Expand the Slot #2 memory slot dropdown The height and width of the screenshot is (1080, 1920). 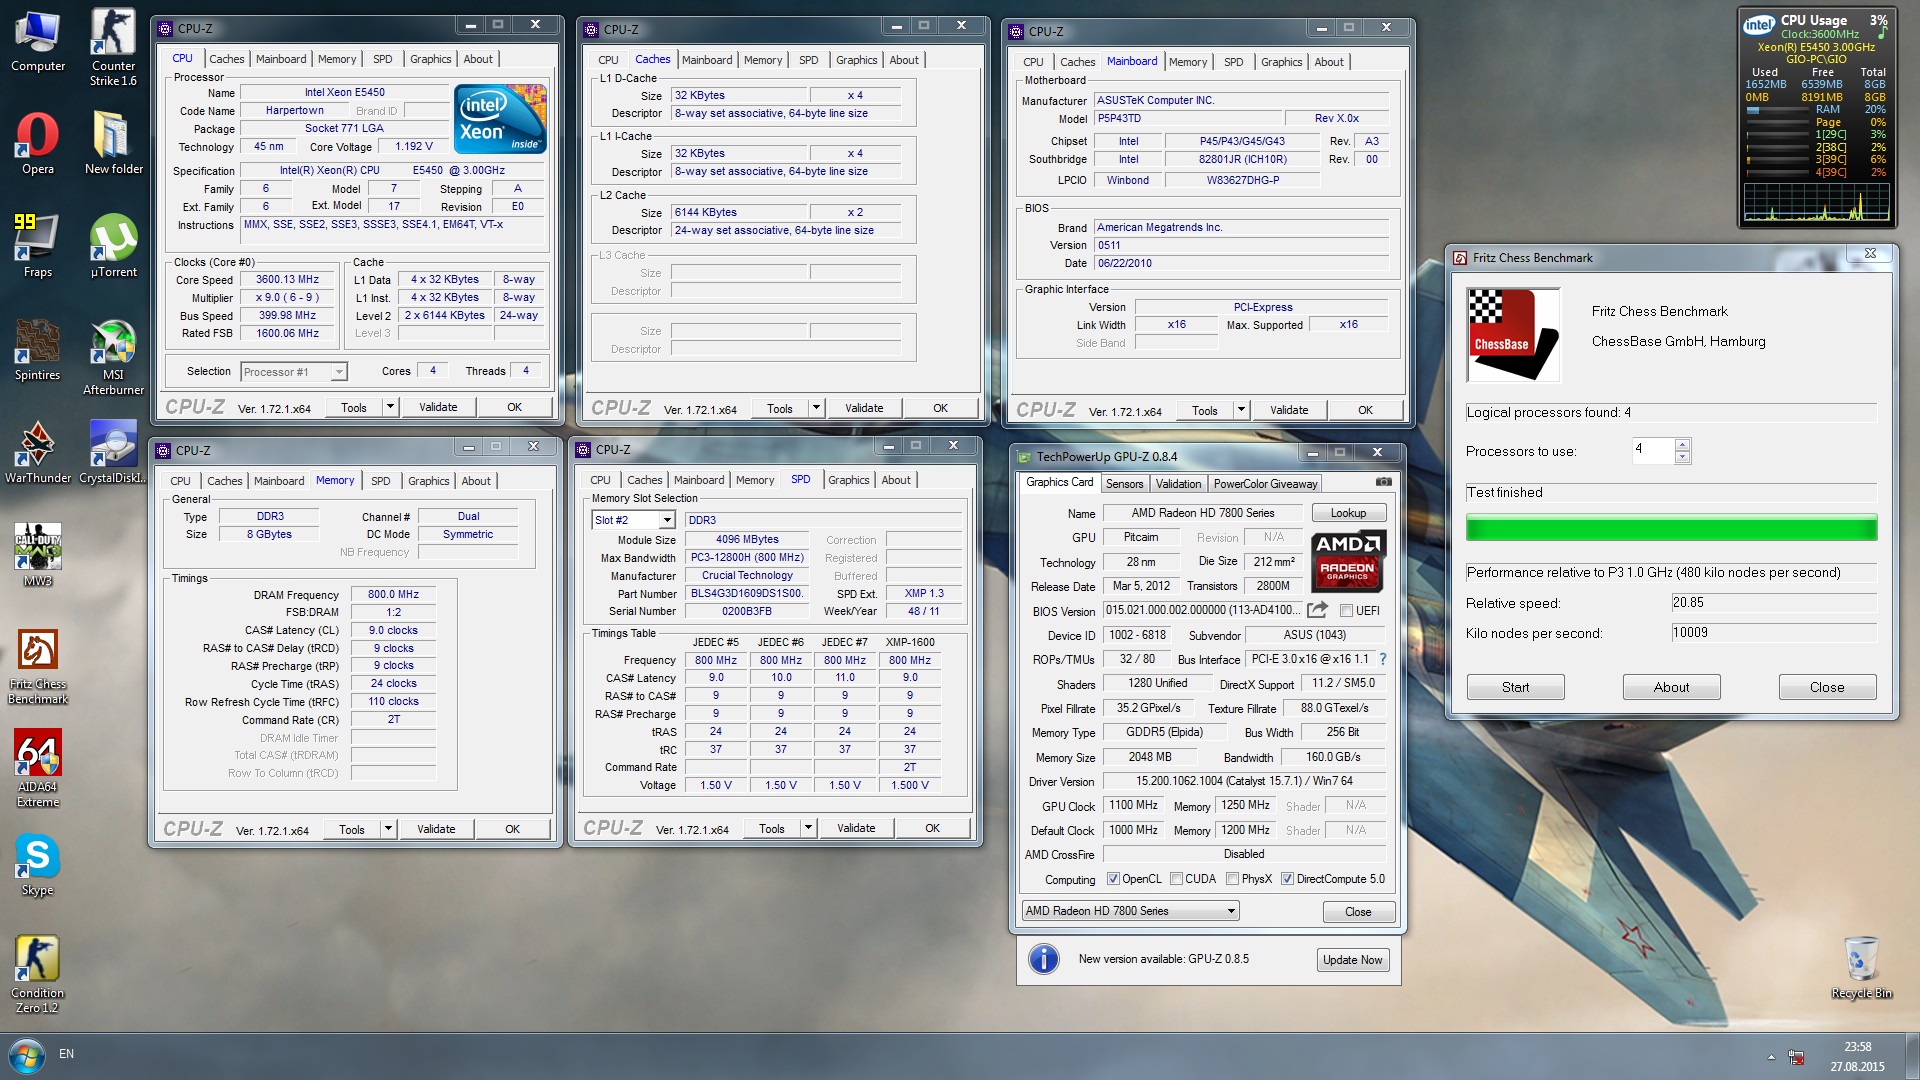point(667,520)
